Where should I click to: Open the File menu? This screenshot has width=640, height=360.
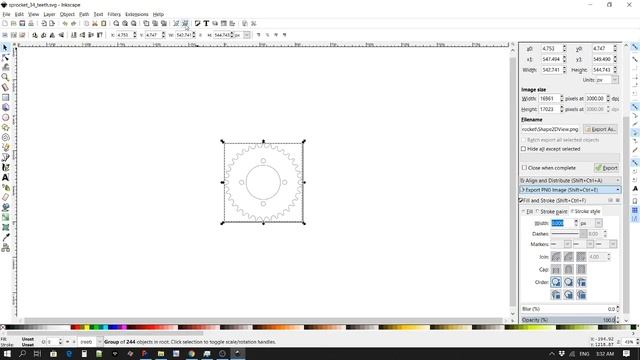[6, 14]
